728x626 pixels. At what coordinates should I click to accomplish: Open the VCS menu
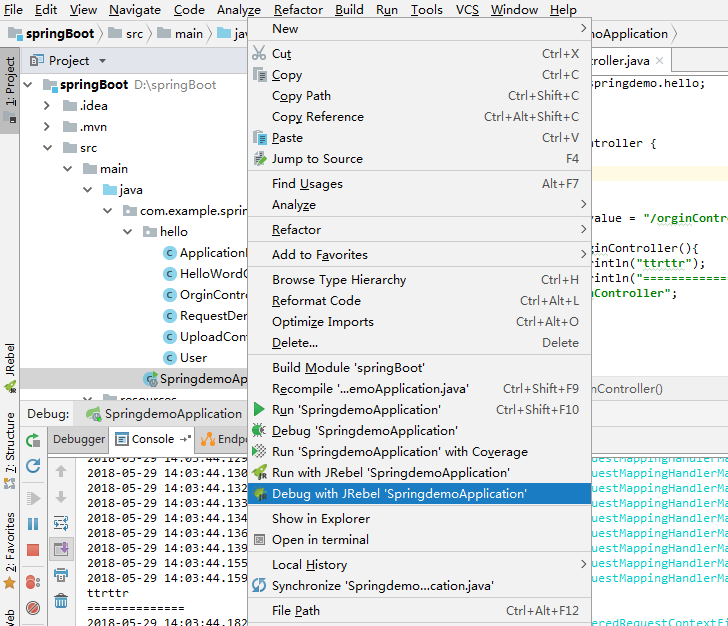(467, 10)
